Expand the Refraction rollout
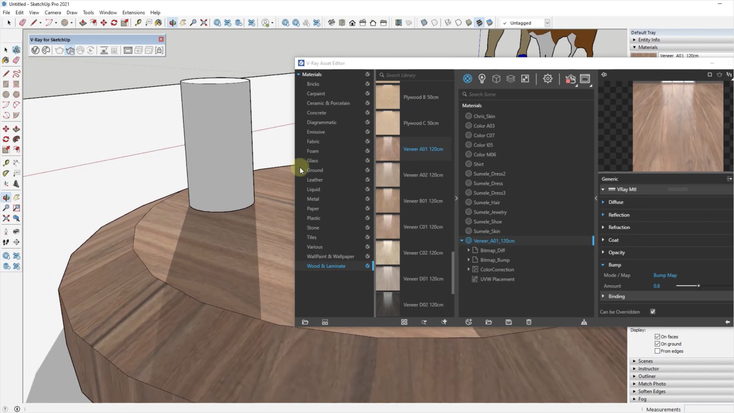 pos(603,227)
